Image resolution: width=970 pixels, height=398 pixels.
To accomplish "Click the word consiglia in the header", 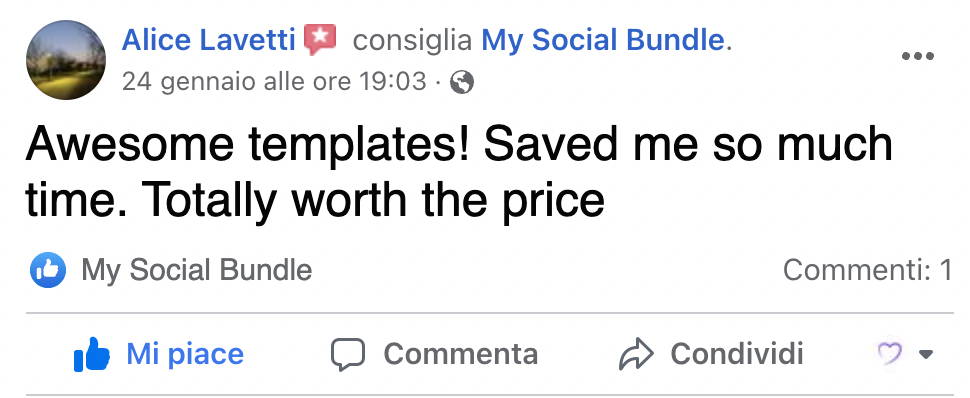I will coord(413,40).
